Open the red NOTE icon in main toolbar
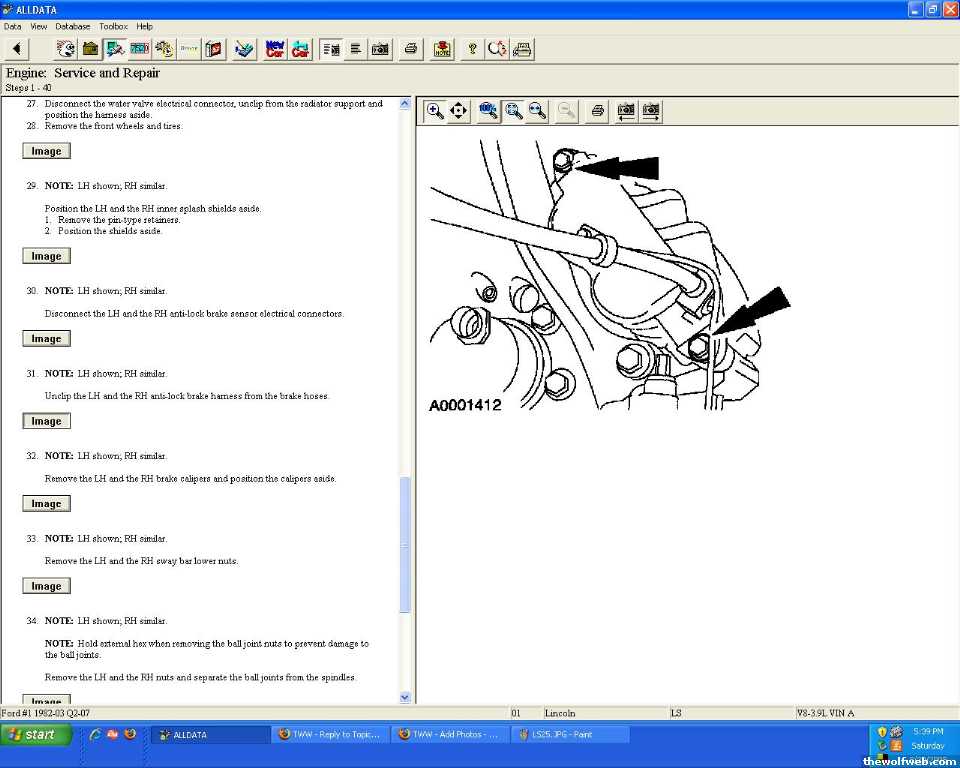The width and height of the screenshot is (960, 768). 442,49
